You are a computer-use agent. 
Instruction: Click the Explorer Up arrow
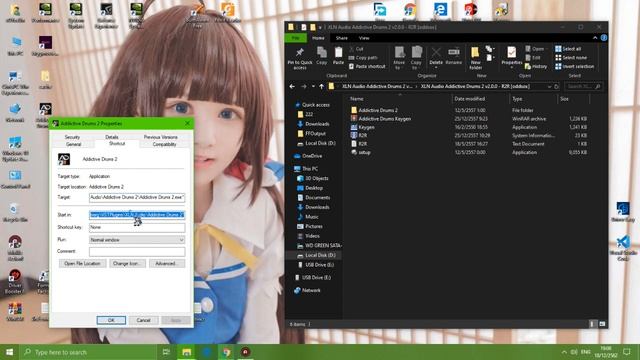click(321, 87)
